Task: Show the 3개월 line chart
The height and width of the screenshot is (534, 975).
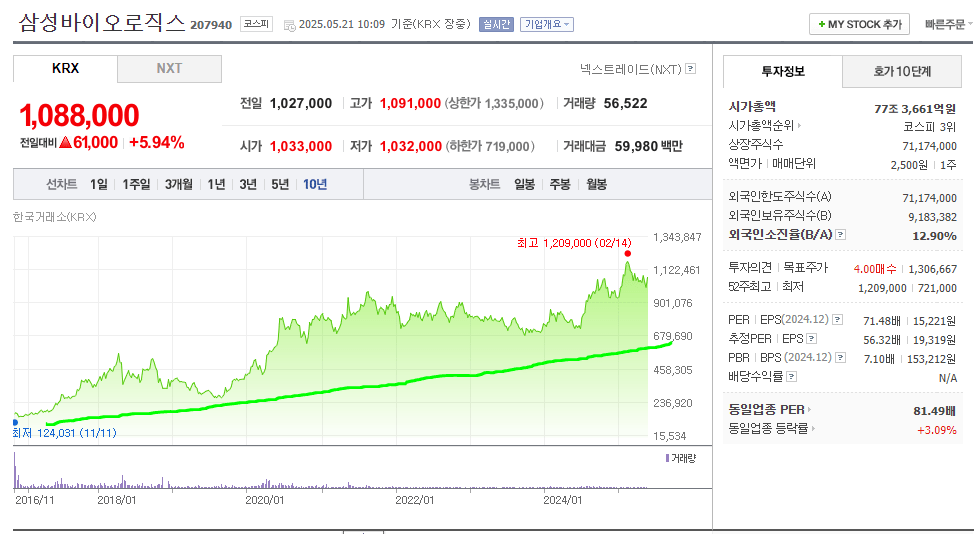Action: tap(178, 185)
